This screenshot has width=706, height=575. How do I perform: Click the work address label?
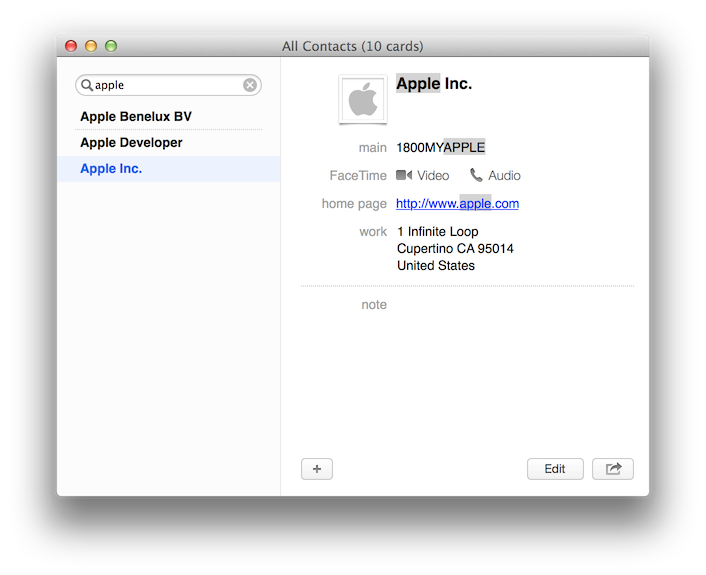[373, 231]
